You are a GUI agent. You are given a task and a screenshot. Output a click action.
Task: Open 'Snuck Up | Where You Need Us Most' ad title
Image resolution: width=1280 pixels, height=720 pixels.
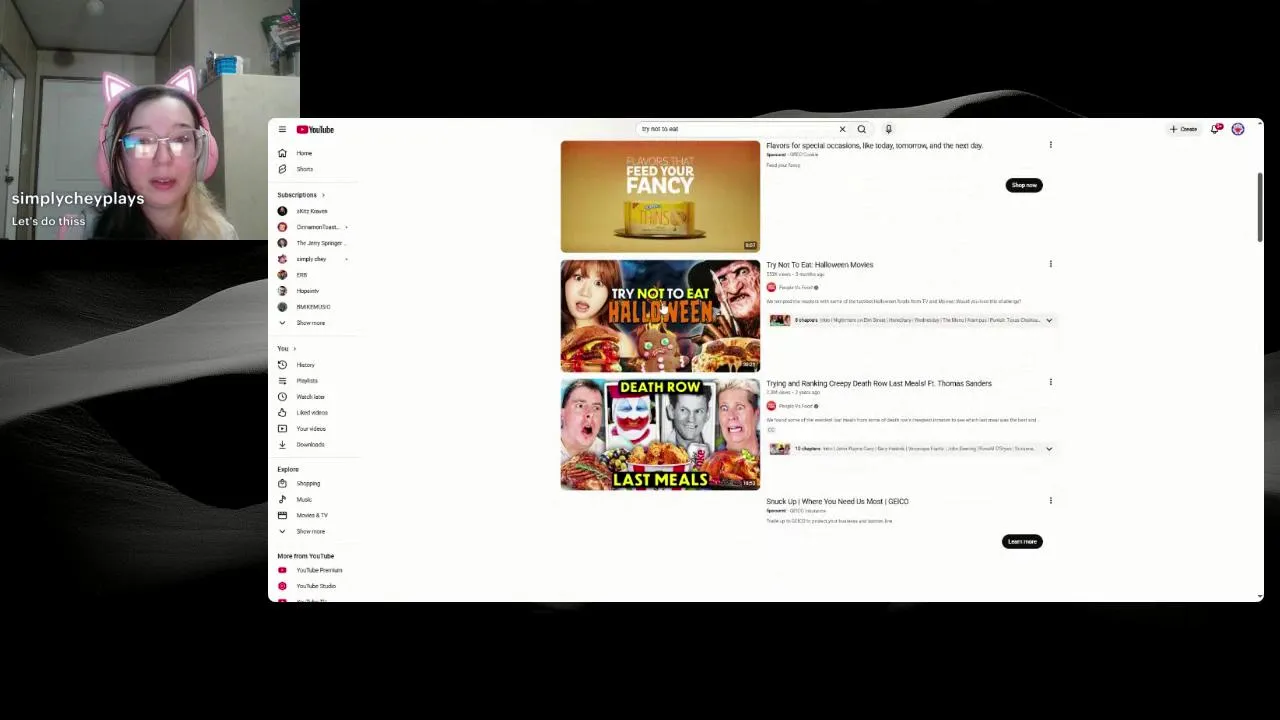pyautogui.click(x=837, y=502)
